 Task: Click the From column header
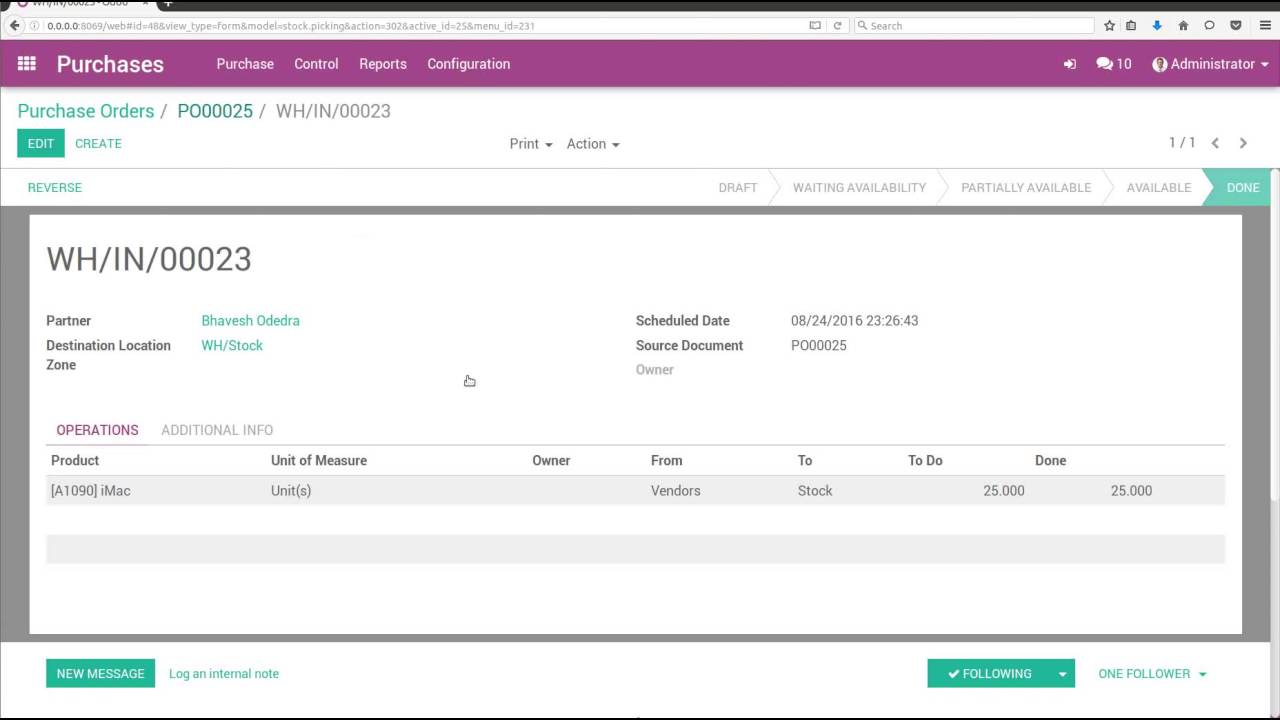pos(666,461)
